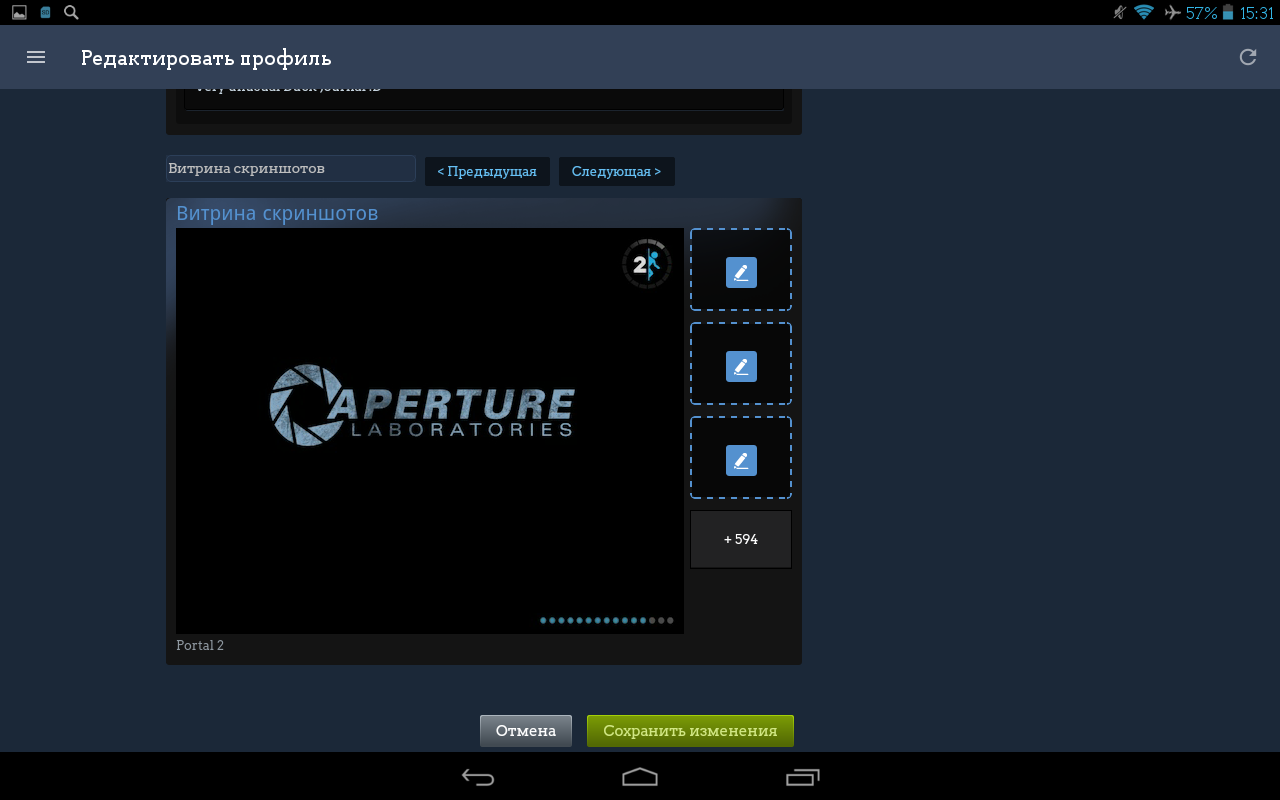Viewport: 1280px width, 800px height.
Task: Open the '+ 594' more screenshots tile
Action: coord(741,539)
